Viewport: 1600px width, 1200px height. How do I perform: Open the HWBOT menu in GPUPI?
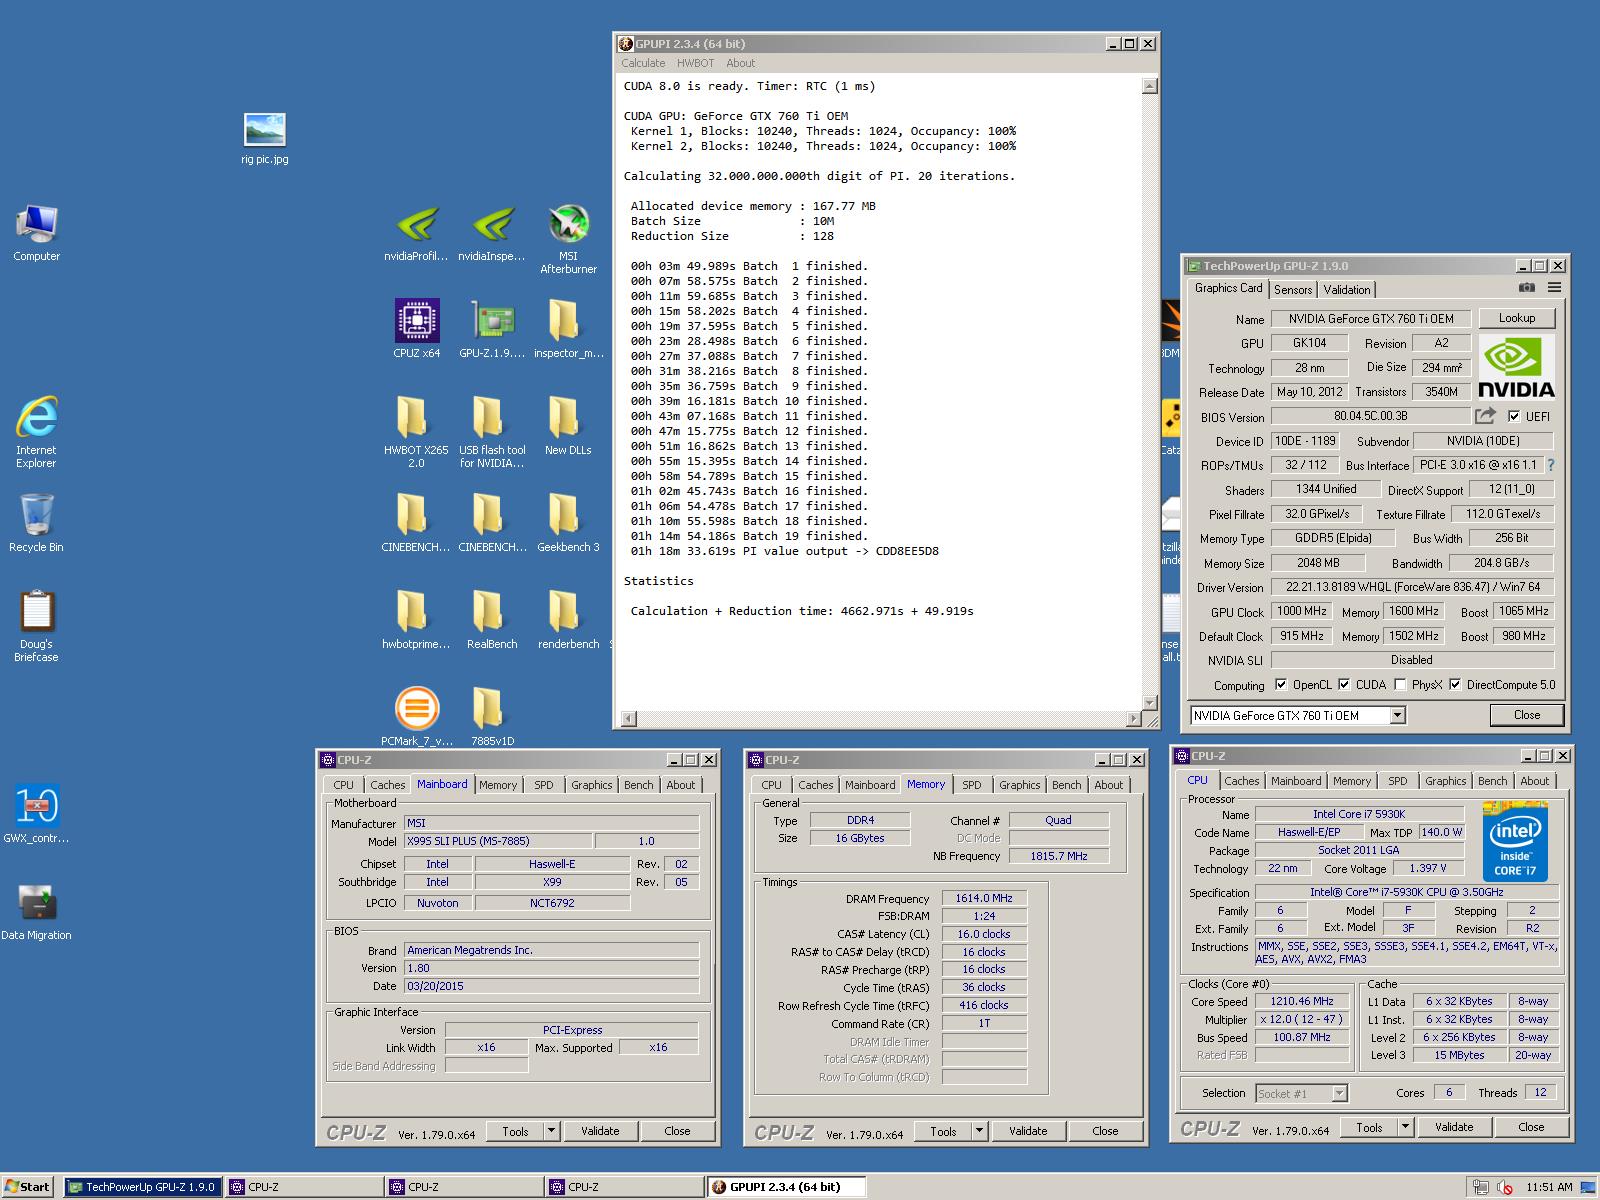tap(695, 63)
